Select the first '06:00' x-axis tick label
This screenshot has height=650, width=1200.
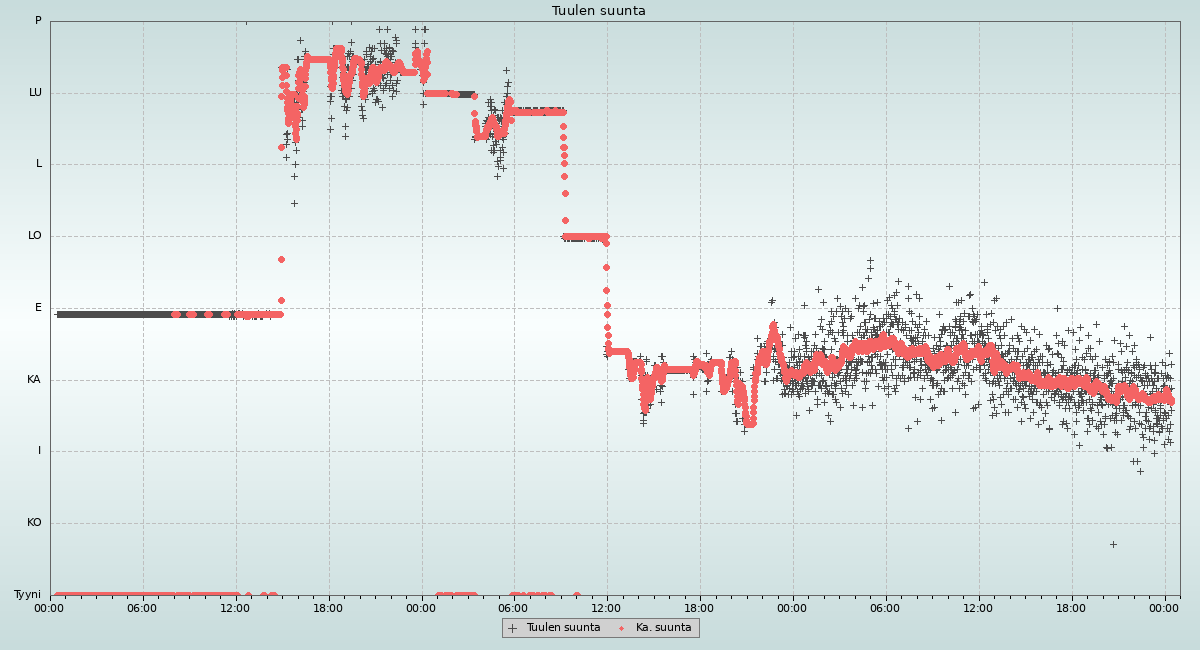click(x=143, y=608)
